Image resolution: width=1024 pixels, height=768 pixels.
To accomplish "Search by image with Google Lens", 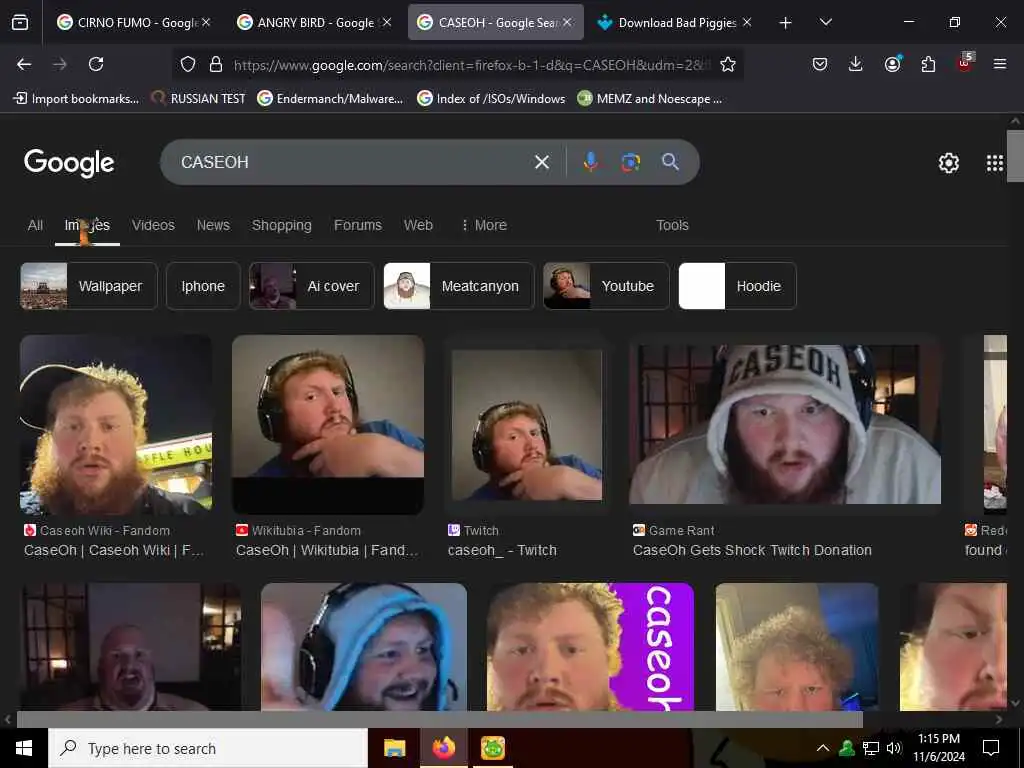I will (x=630, y=162).
